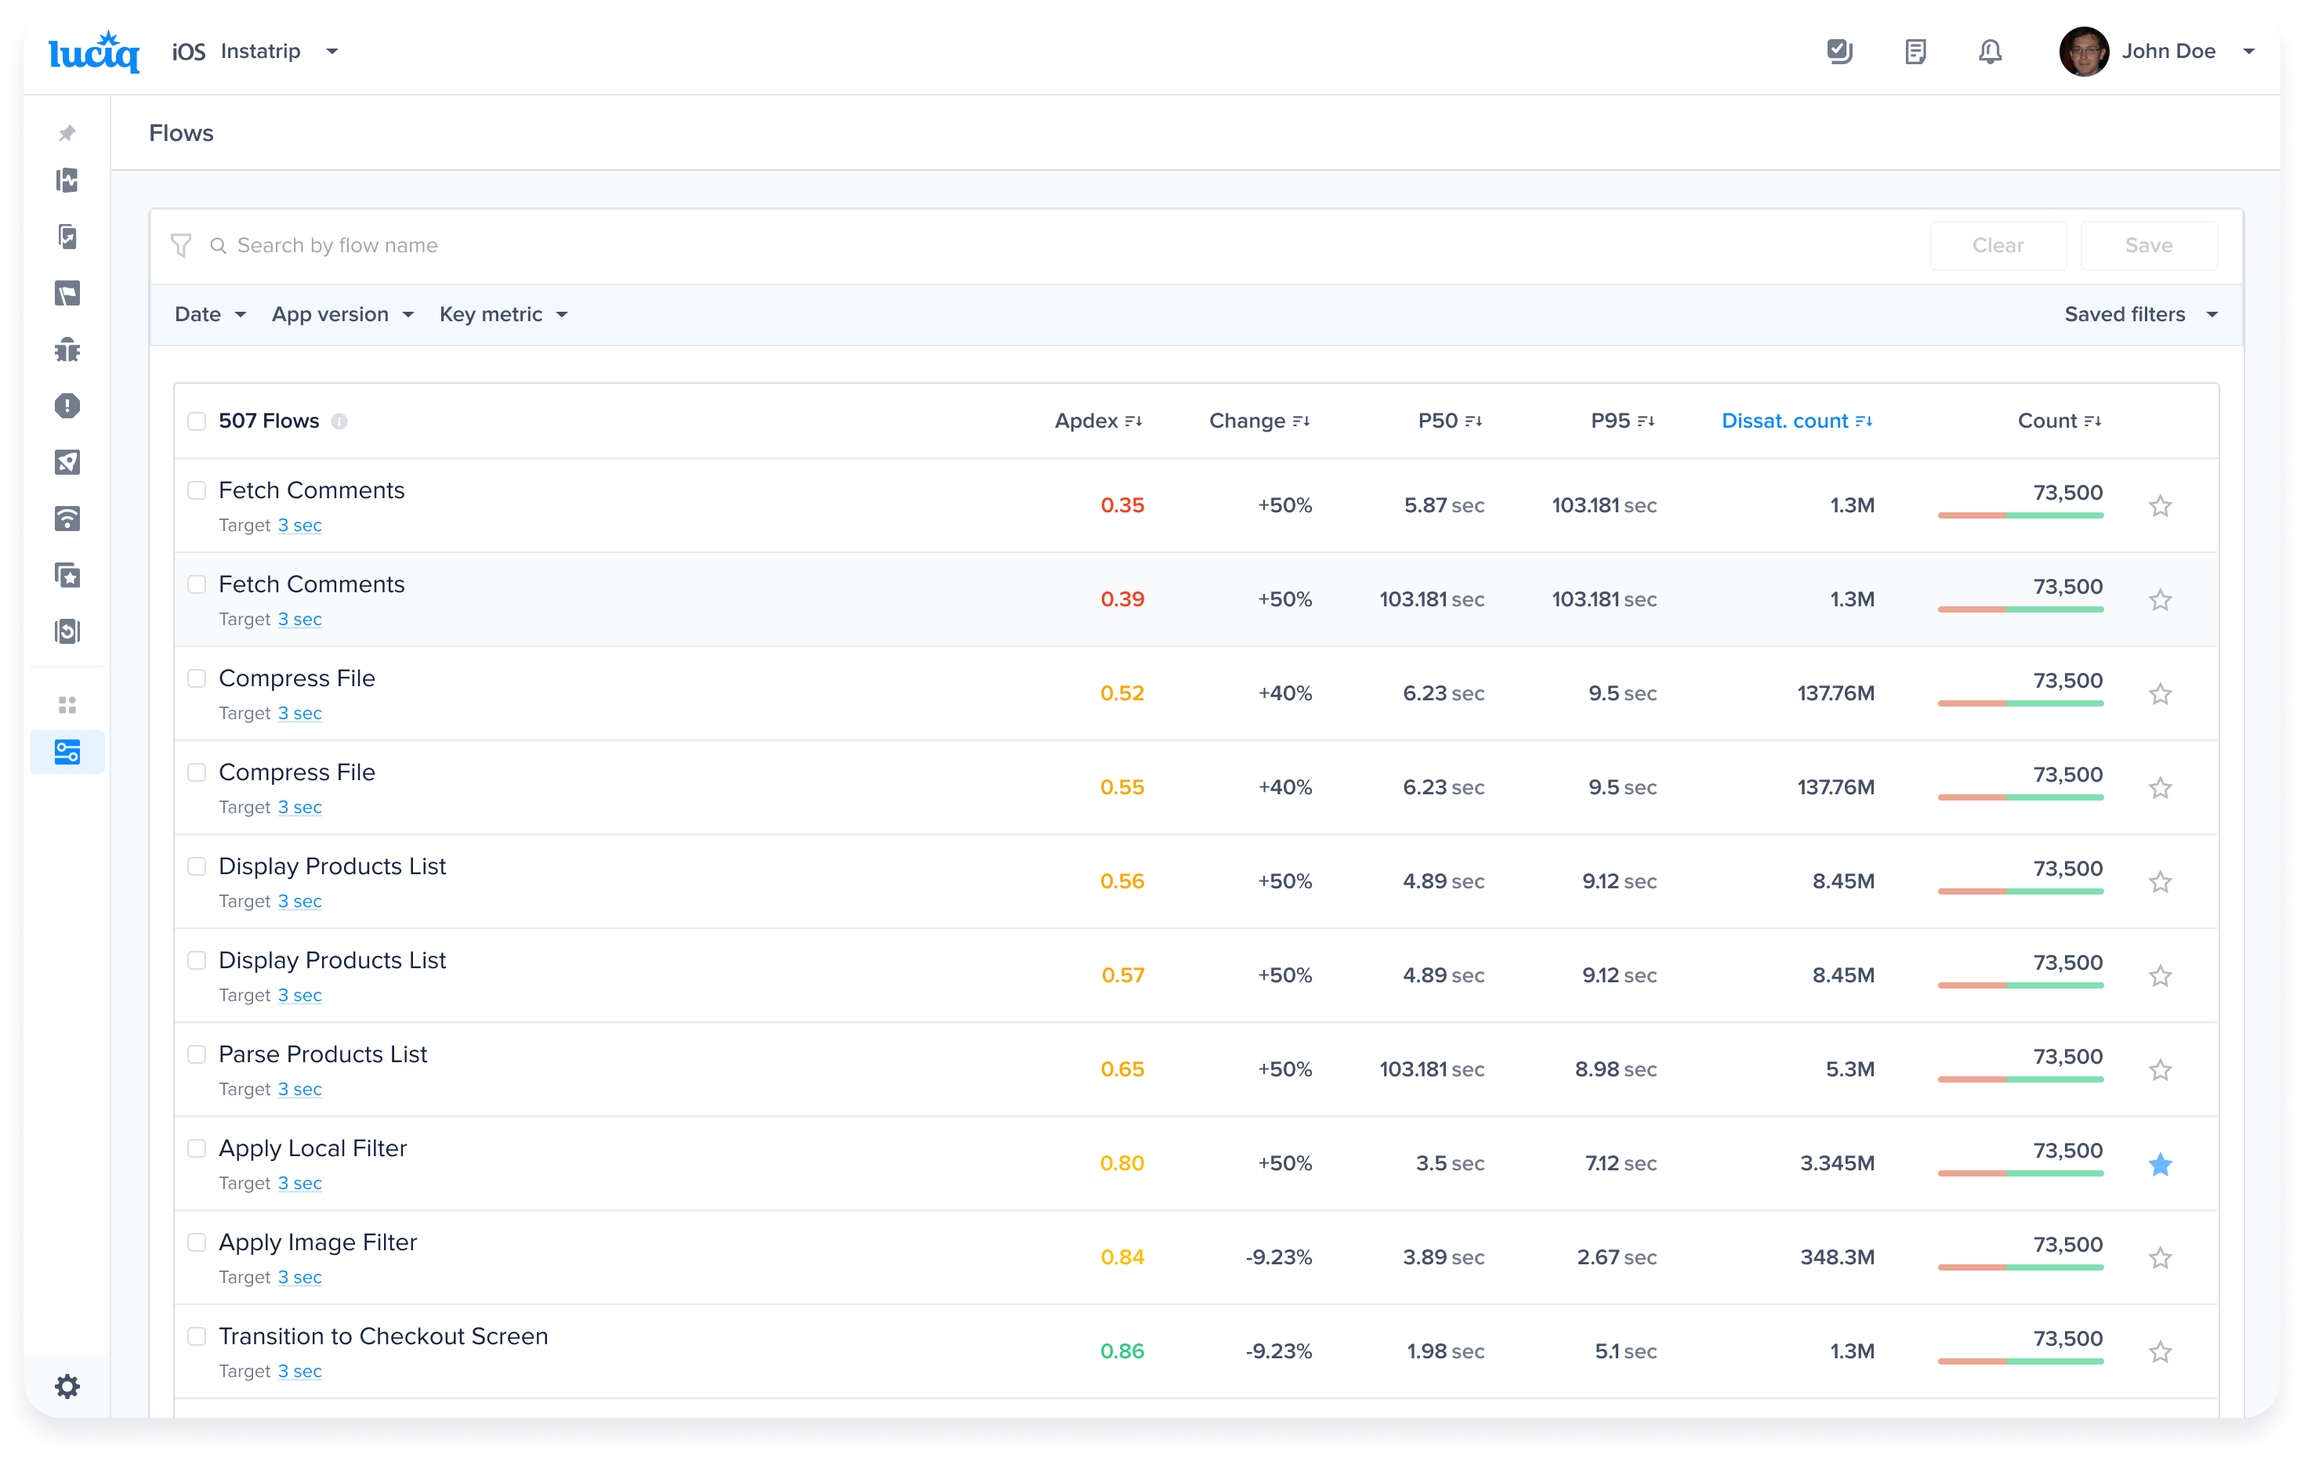Open the document notes icon in header
The width and height of the screenshot is (2304, 1457).
(x=1915, y=51)
